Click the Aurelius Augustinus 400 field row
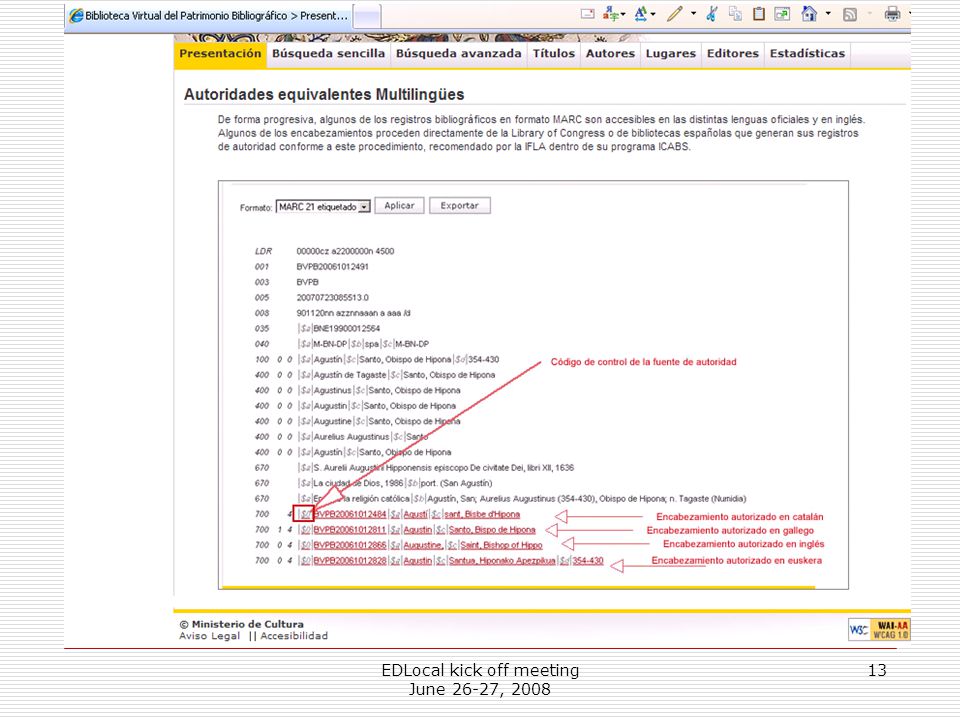 point(341,437)
